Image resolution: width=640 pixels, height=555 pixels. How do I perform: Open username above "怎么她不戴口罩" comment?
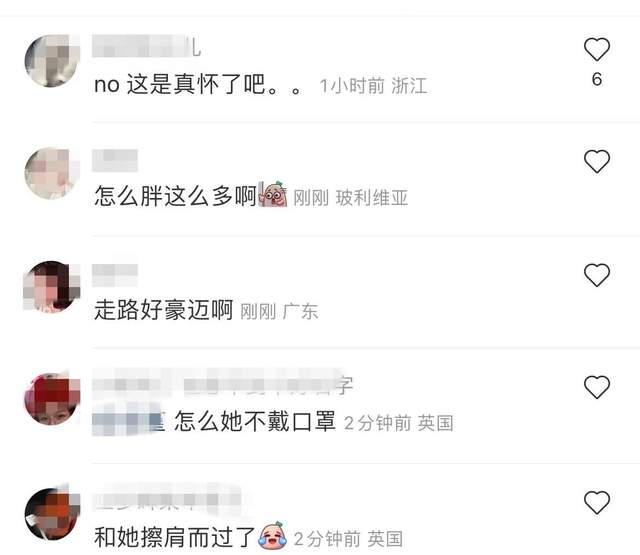click(x=222, y=384)
